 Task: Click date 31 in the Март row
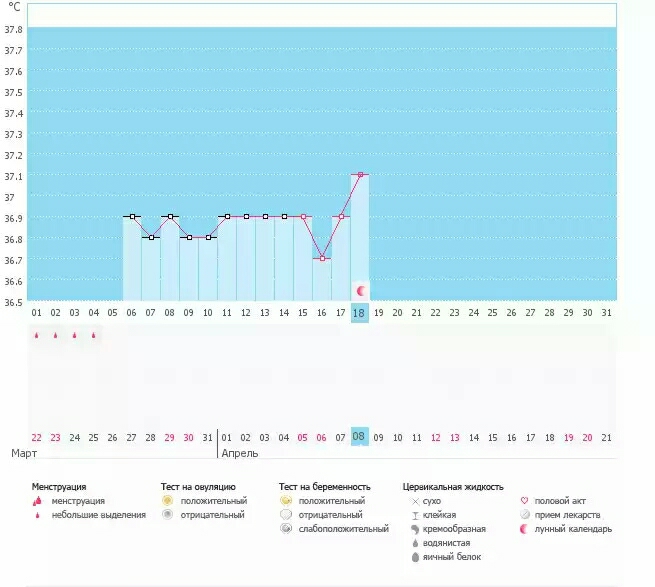click(208, 437)
